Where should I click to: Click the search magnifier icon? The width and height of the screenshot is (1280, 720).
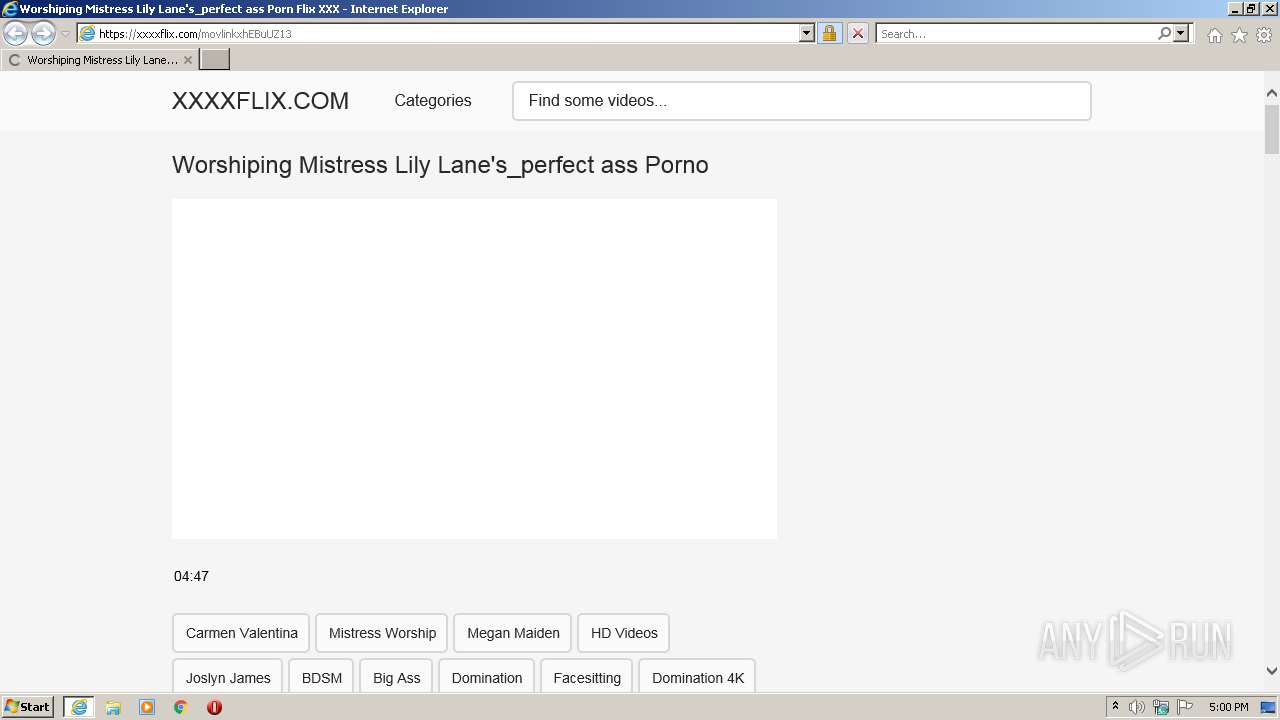[x=1164, y=33]
